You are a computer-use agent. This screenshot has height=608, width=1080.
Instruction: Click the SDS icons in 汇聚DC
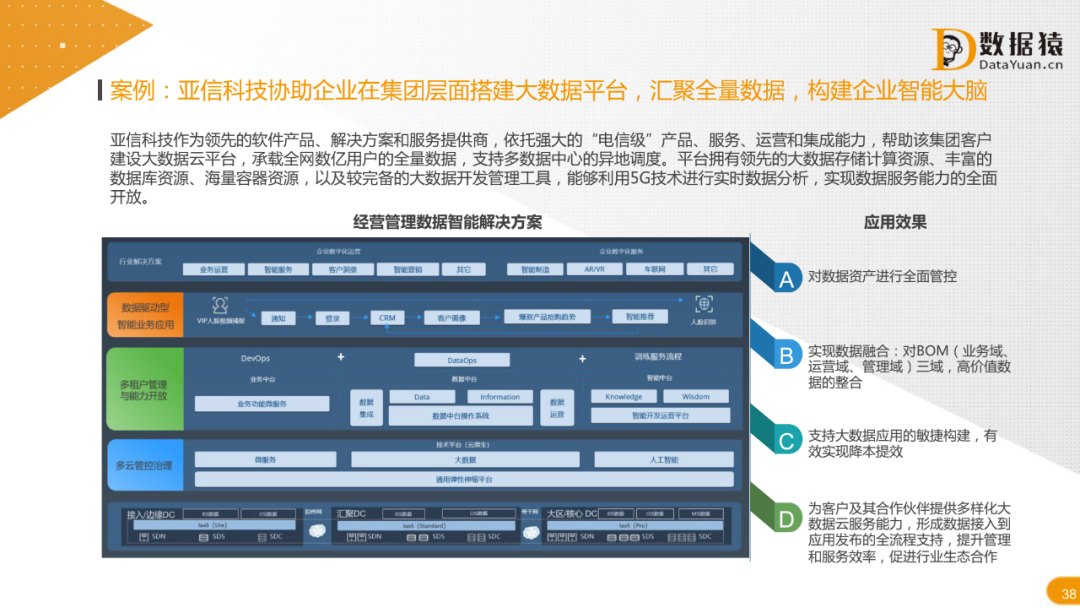417,537
